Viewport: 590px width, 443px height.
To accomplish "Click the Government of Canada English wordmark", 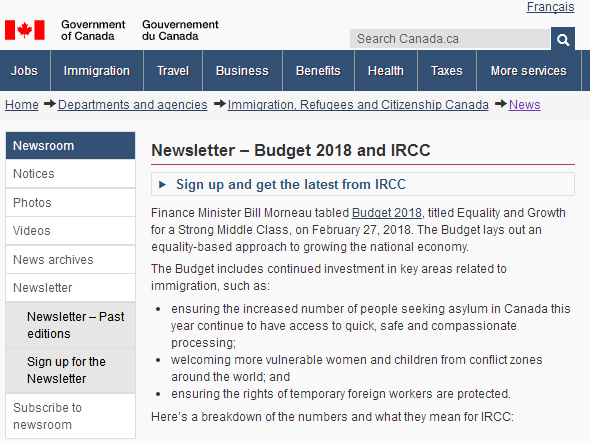I will pos(93,30).
